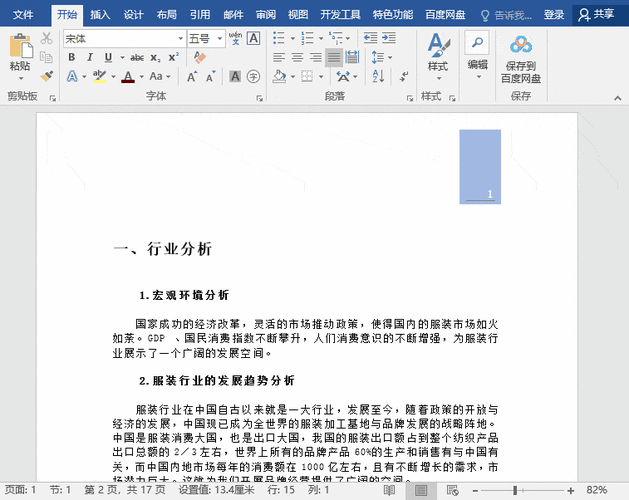Viewport: 629px width, 500px height.
Task: Click the paragraph shading bucket icon
Action: (279, 76)
